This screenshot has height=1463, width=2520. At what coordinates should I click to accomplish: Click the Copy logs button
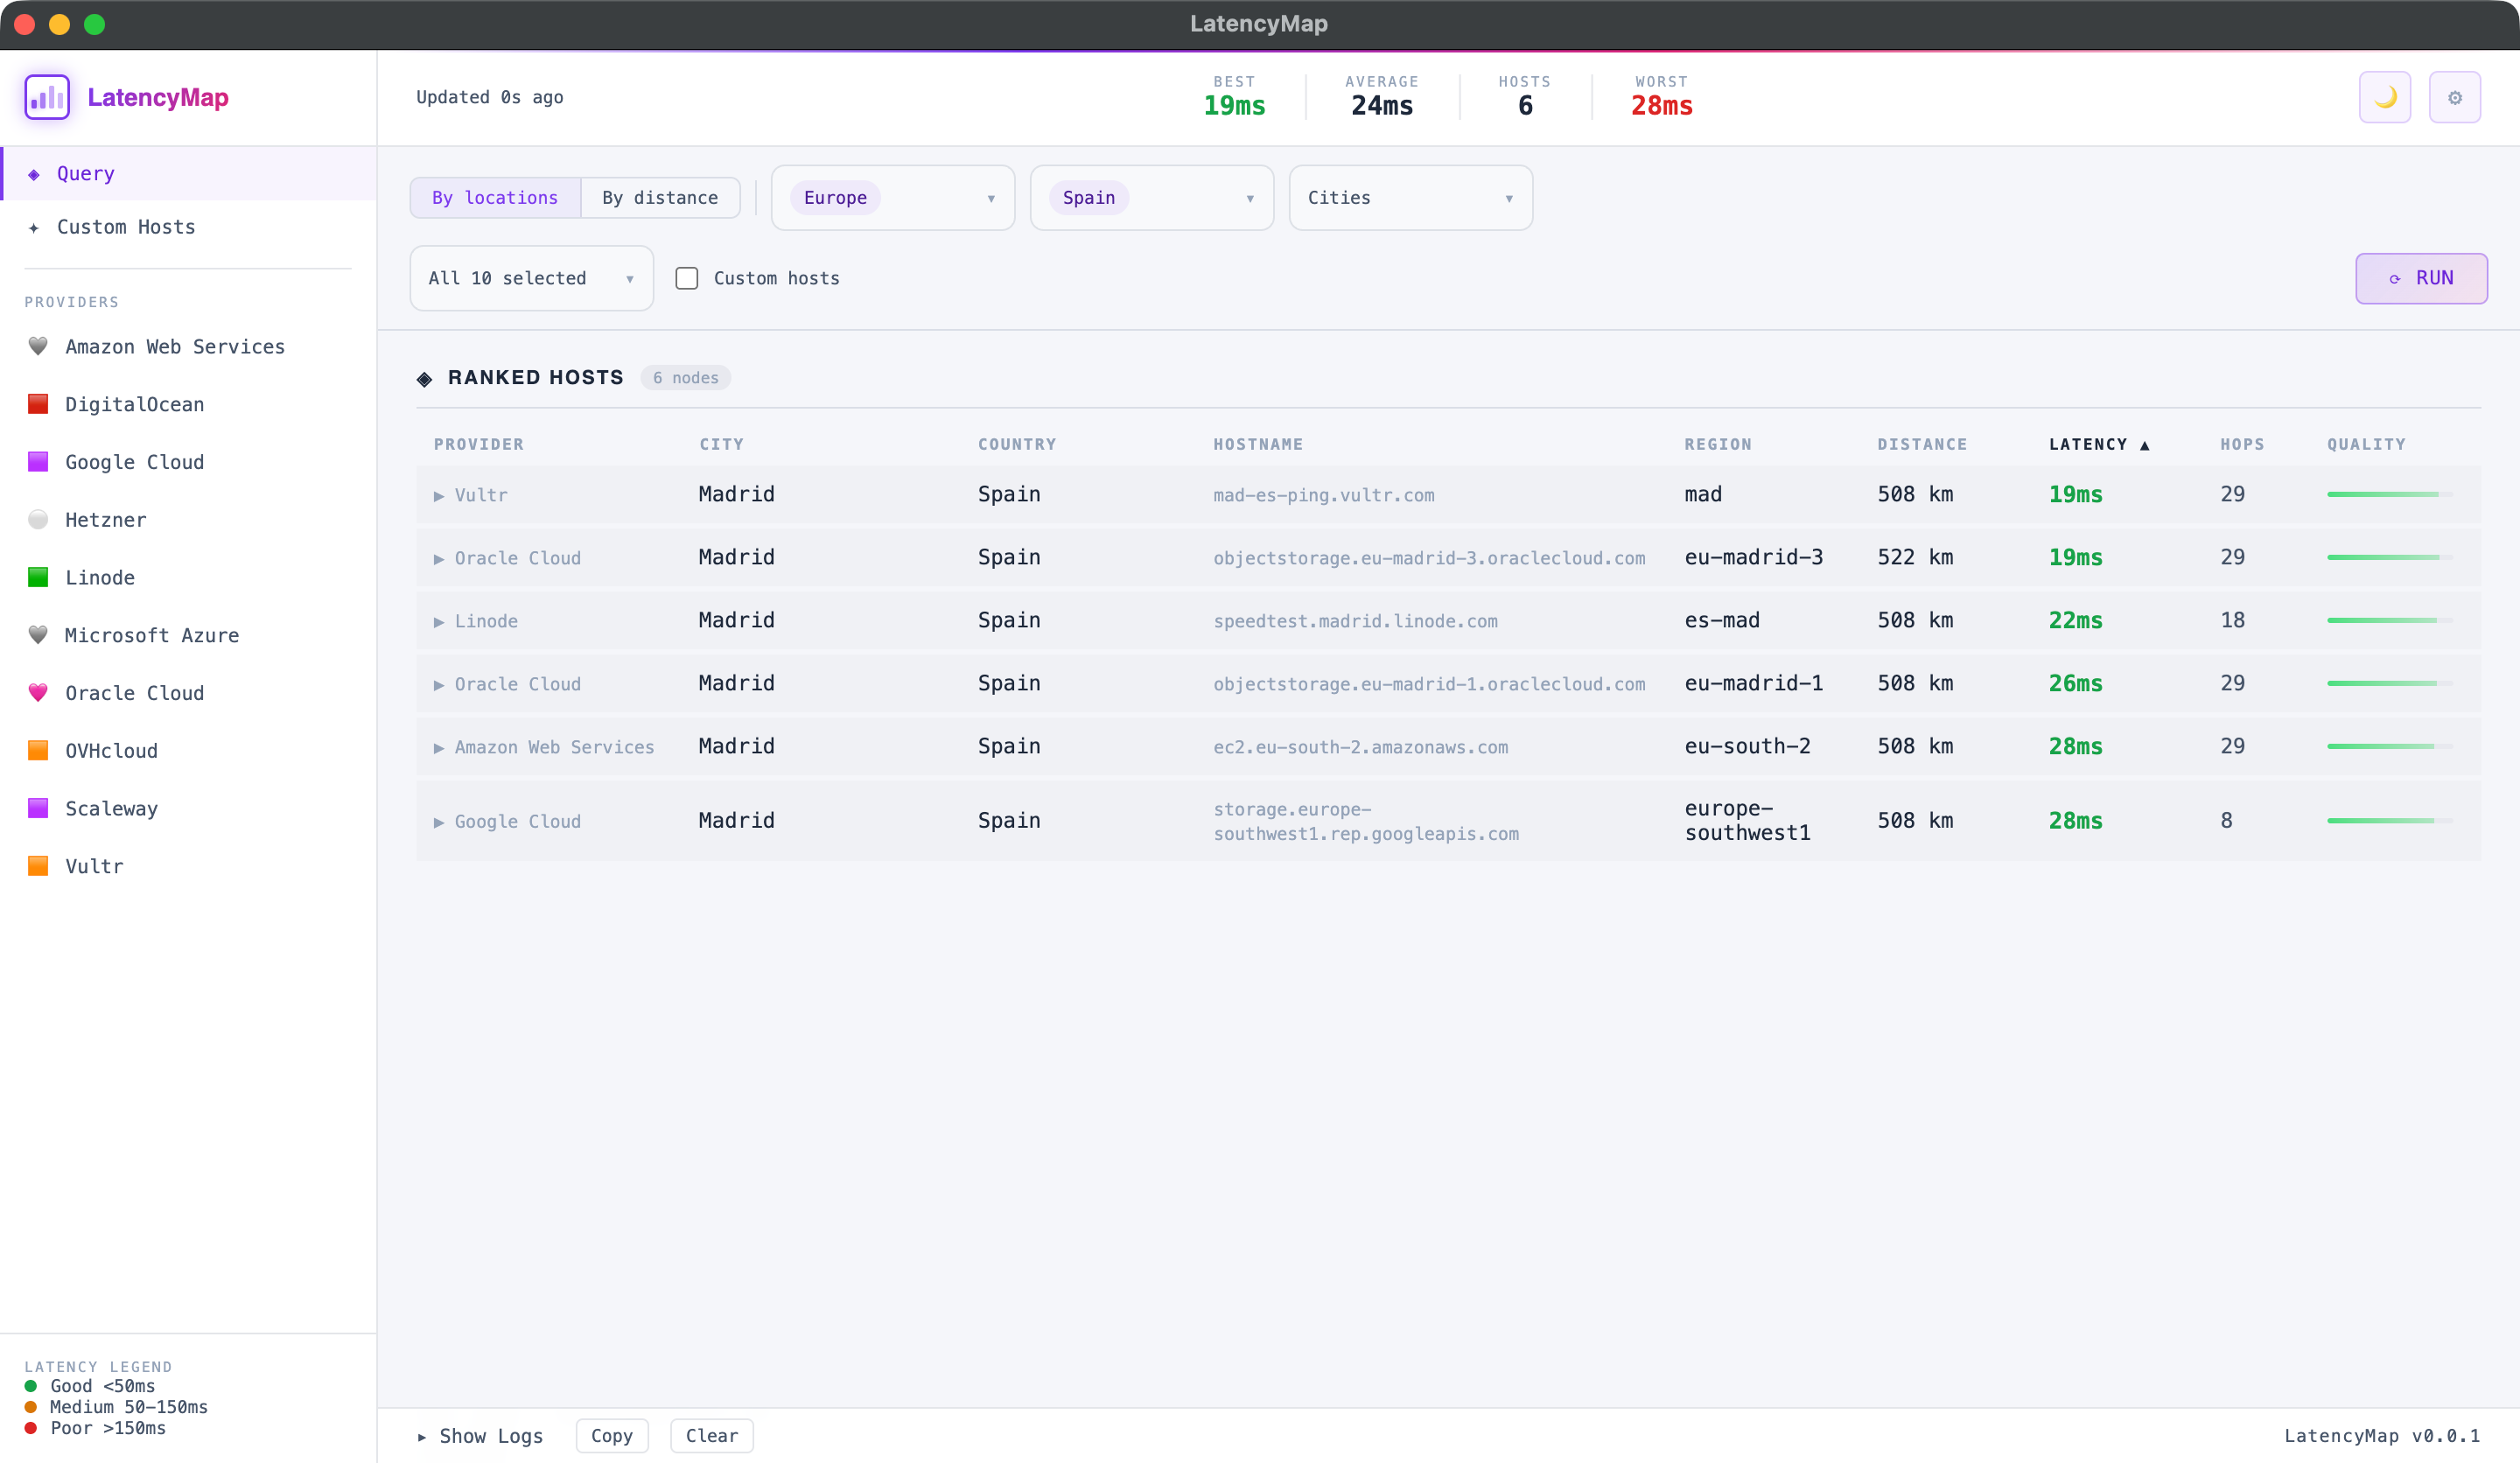[x=611, y=1435]
